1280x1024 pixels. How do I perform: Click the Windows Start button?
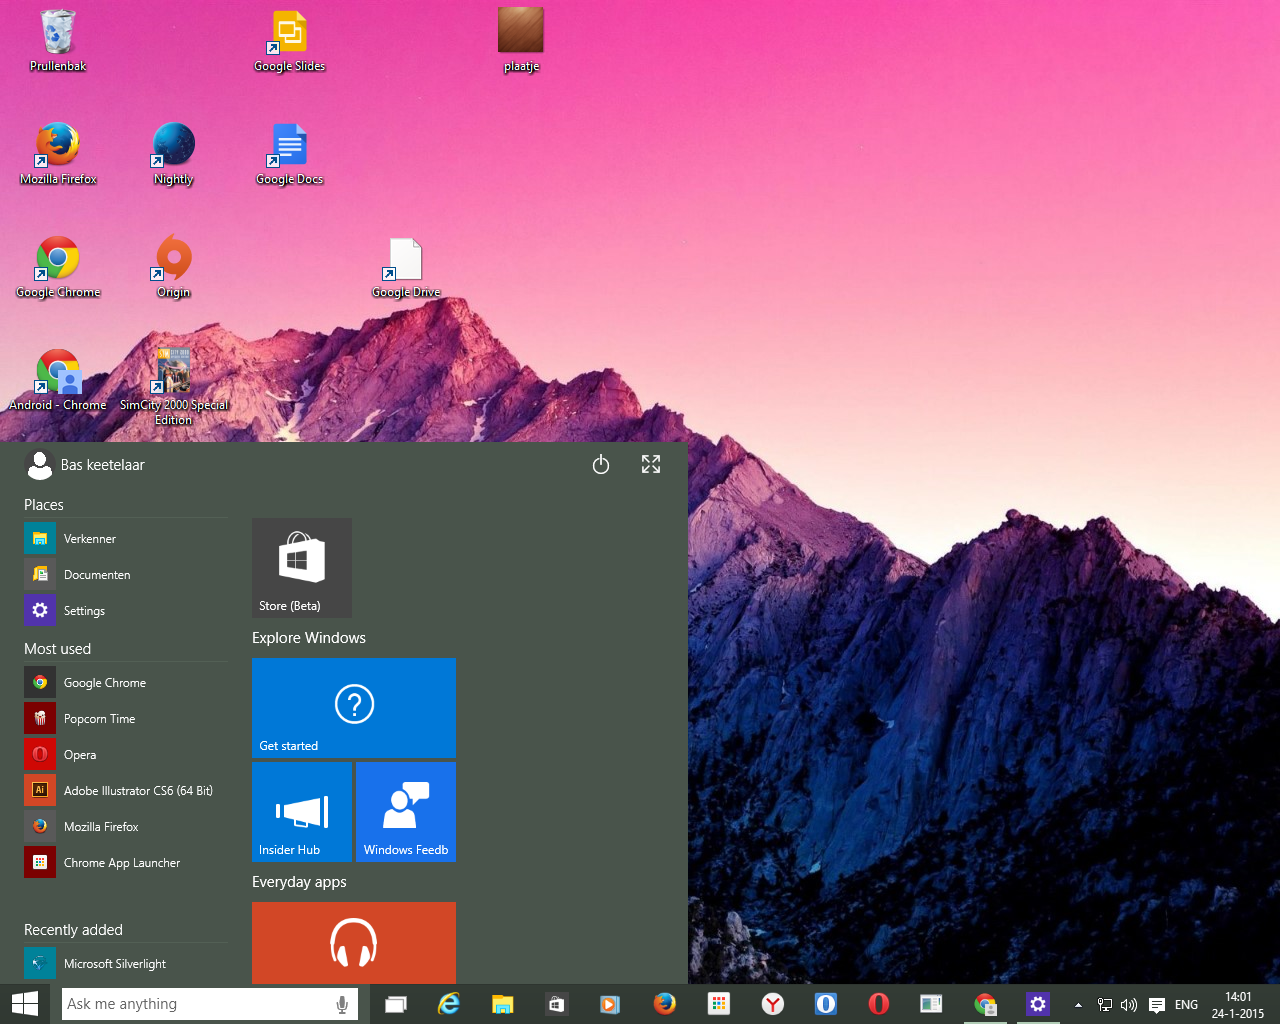(24, 1004)
